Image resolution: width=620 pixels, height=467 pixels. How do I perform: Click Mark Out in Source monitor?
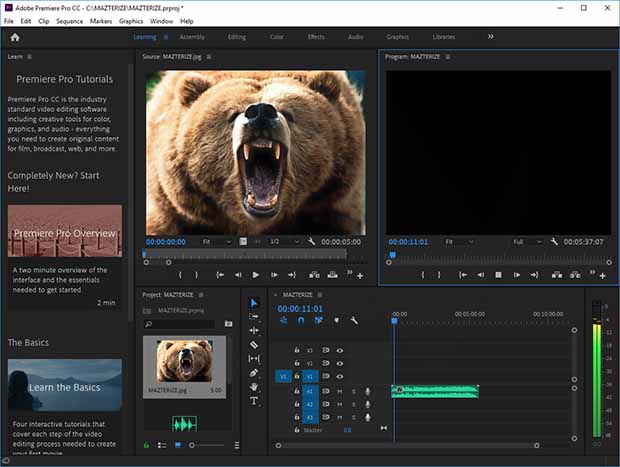pyautogui.click(x=197, y=275)
